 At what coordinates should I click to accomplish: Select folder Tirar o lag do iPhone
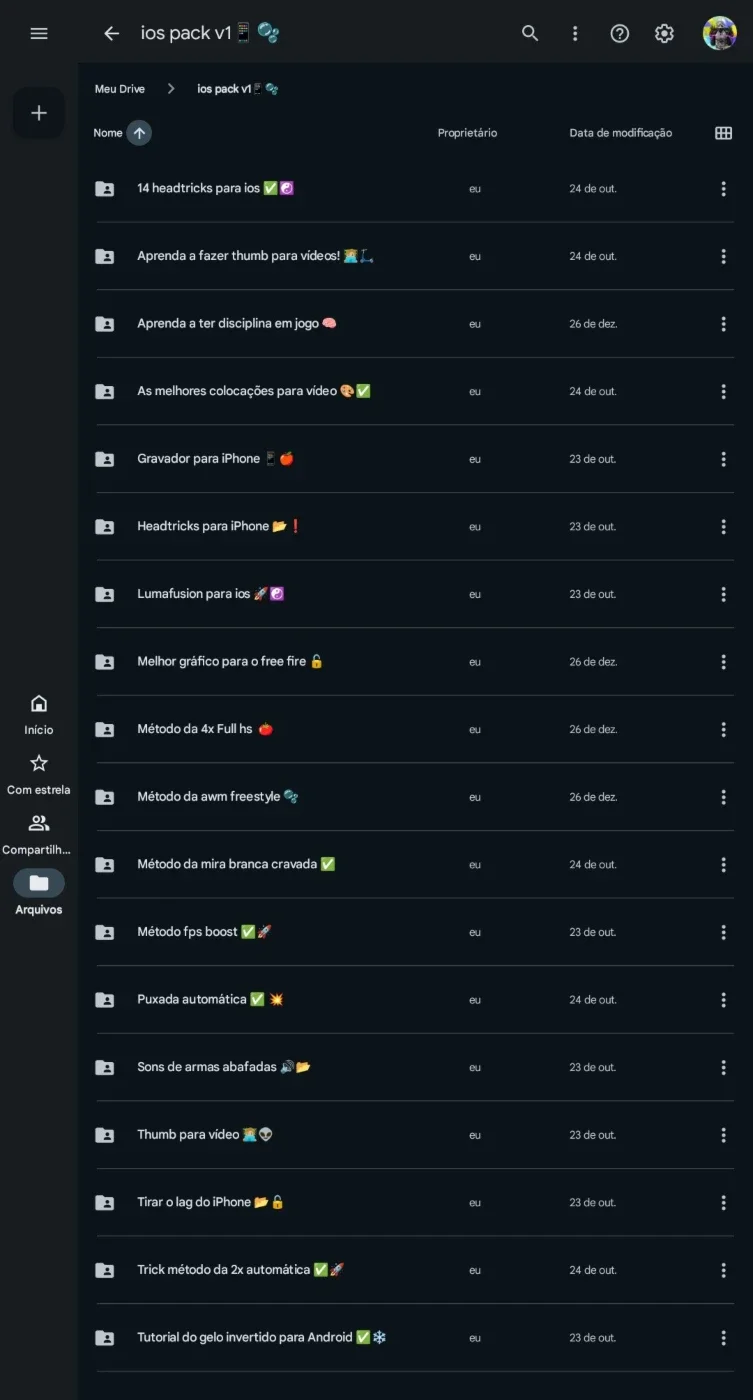[x=415, y=1202]
